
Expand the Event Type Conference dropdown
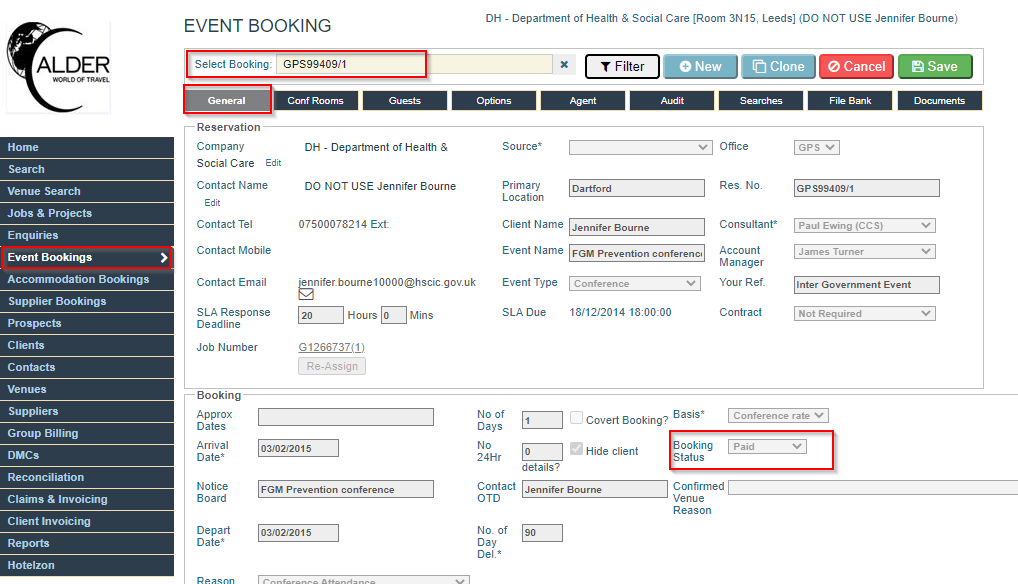(x=635, y=284)
